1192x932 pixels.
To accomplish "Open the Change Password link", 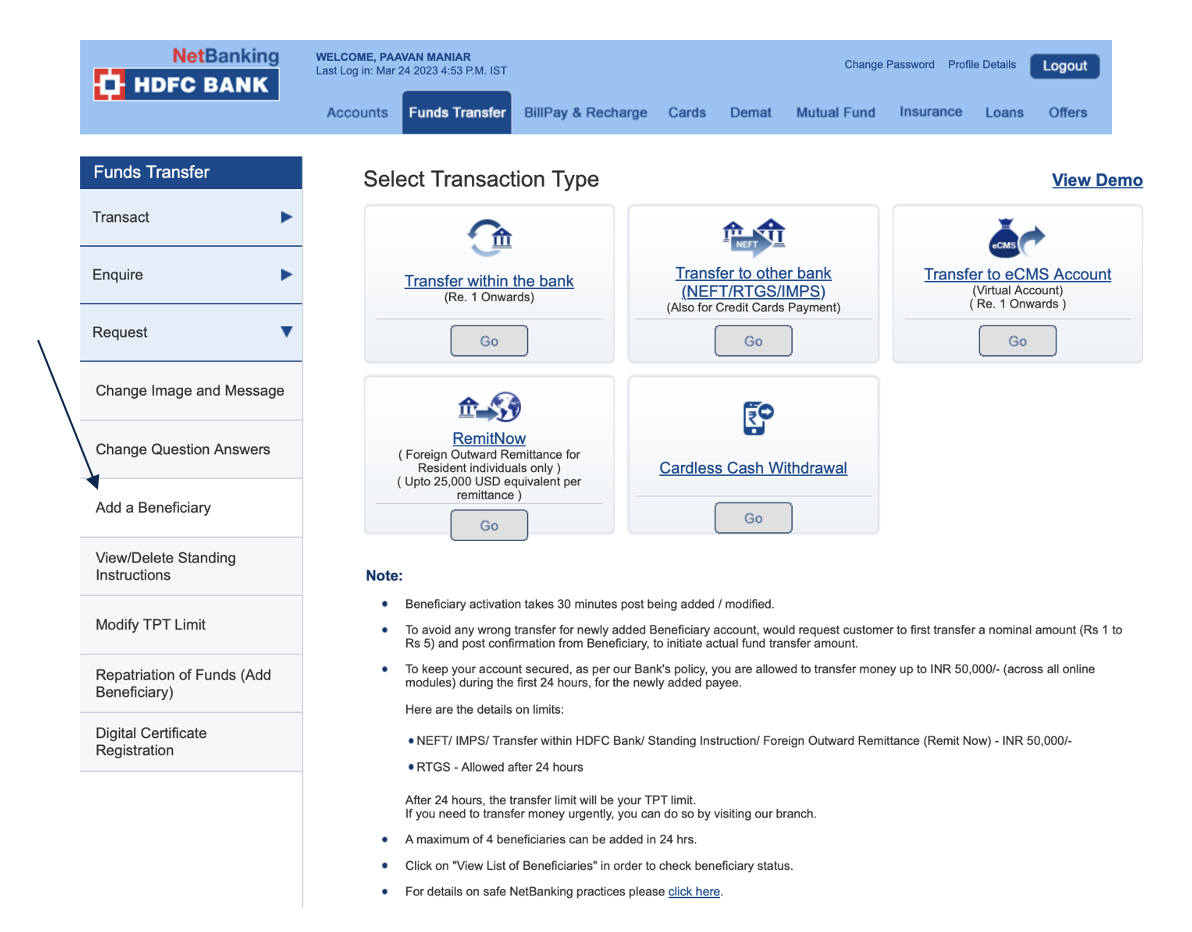I will tap(889, 65).
